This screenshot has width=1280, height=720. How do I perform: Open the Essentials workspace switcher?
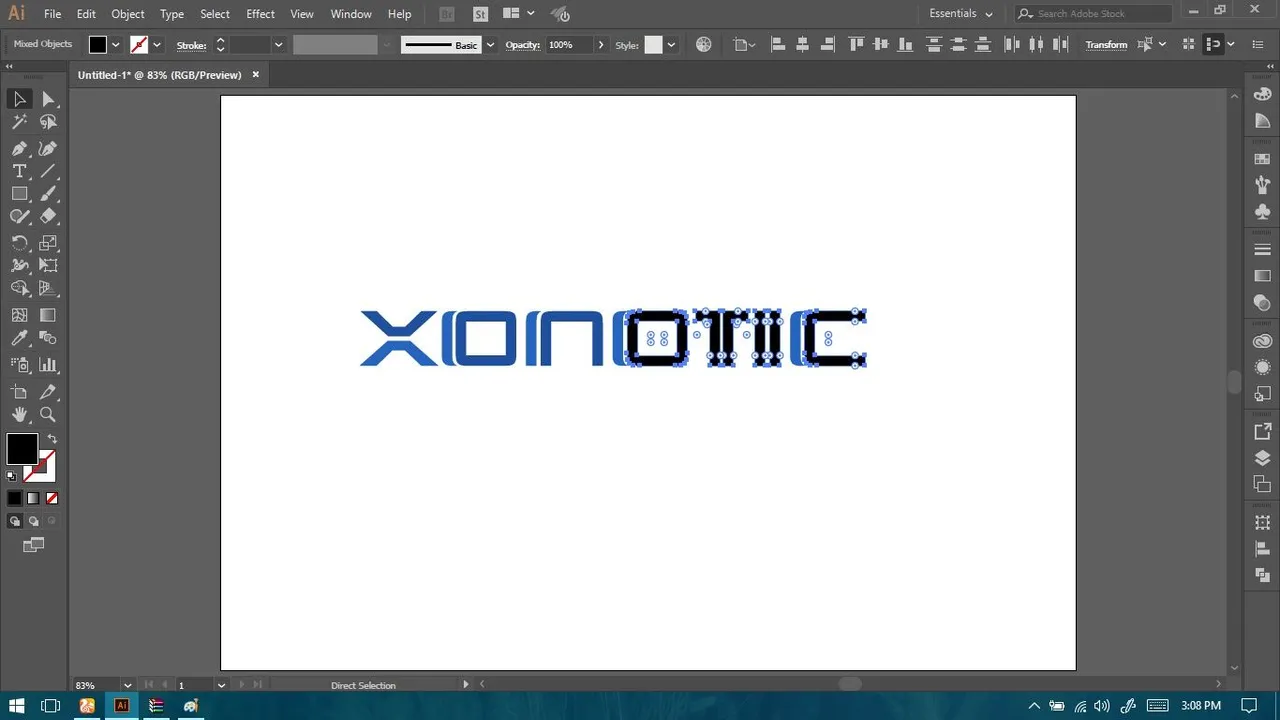(961, 14)
